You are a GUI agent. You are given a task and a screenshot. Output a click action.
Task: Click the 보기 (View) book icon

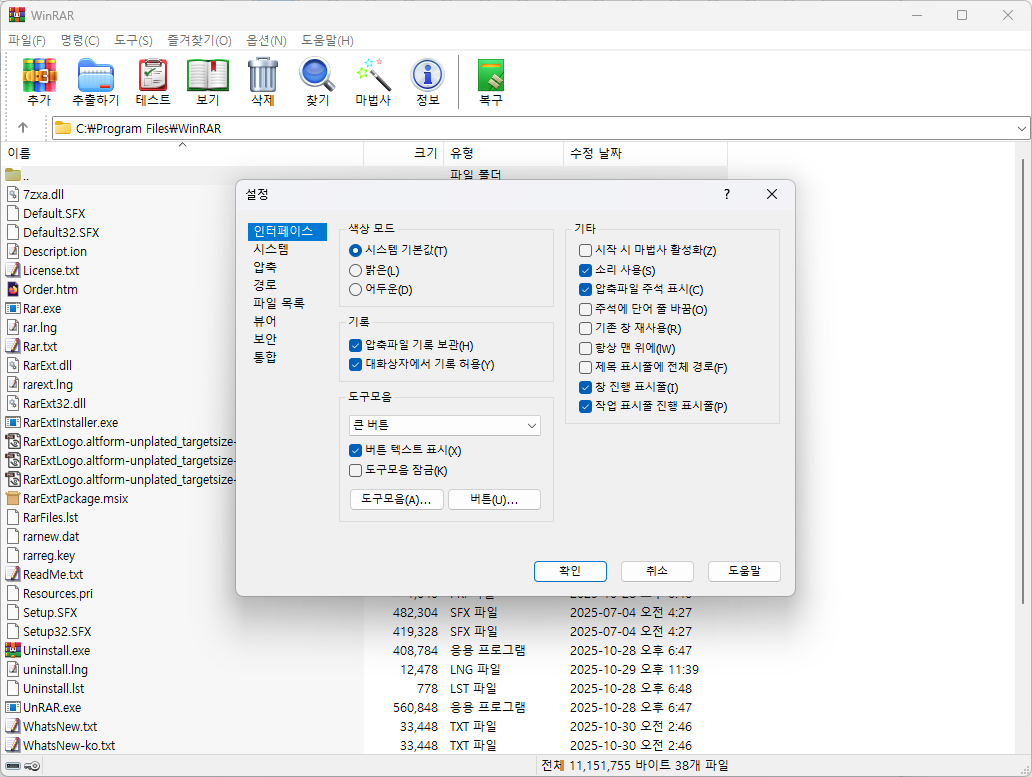208,75
